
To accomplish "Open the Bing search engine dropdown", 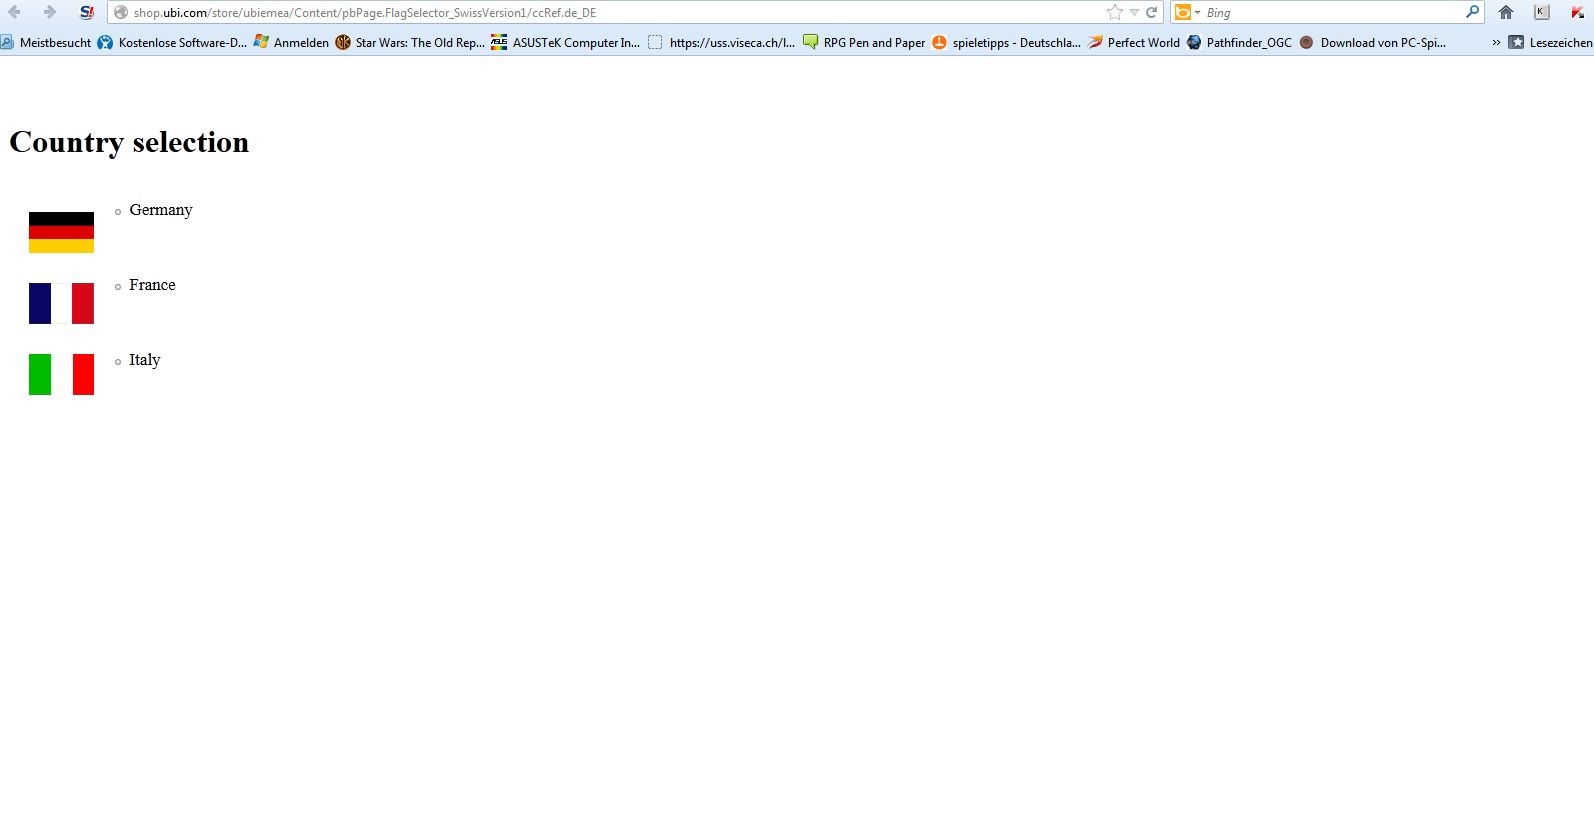I will coord(1187,12).
